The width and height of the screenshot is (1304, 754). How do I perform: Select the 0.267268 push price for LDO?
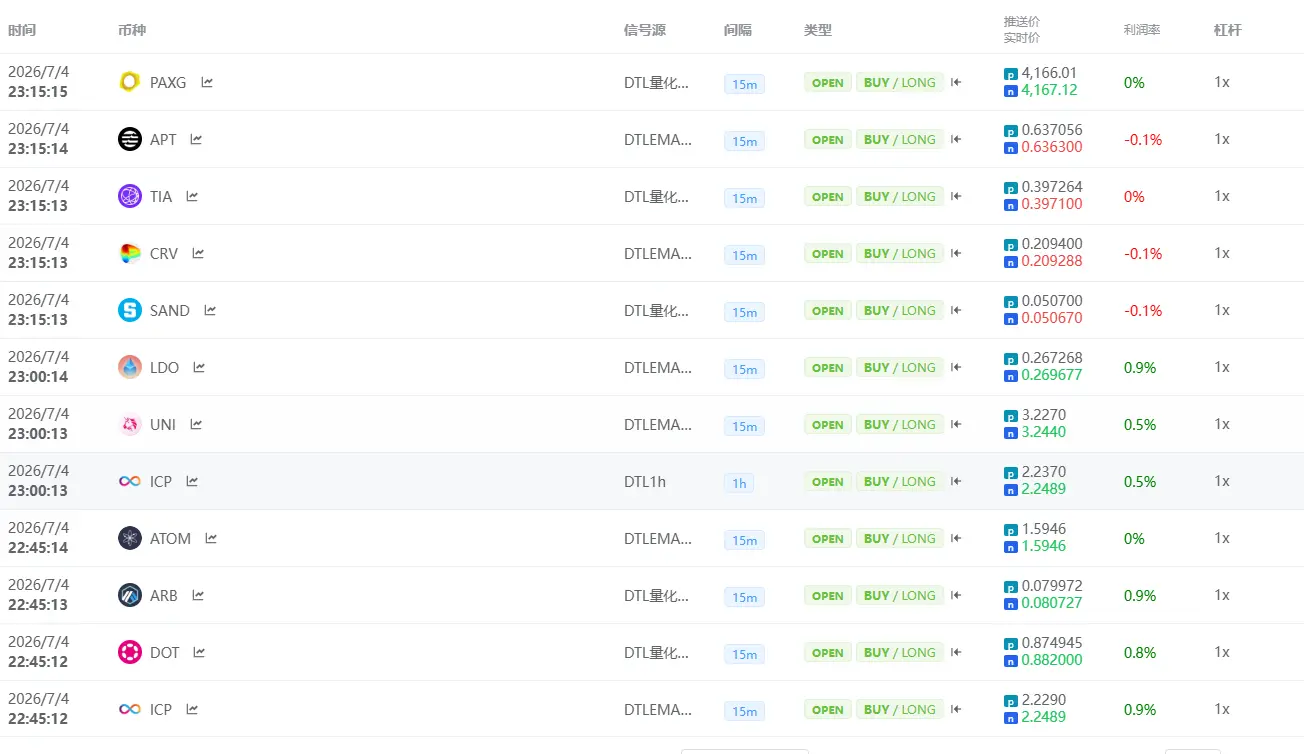coord(1052,358)
